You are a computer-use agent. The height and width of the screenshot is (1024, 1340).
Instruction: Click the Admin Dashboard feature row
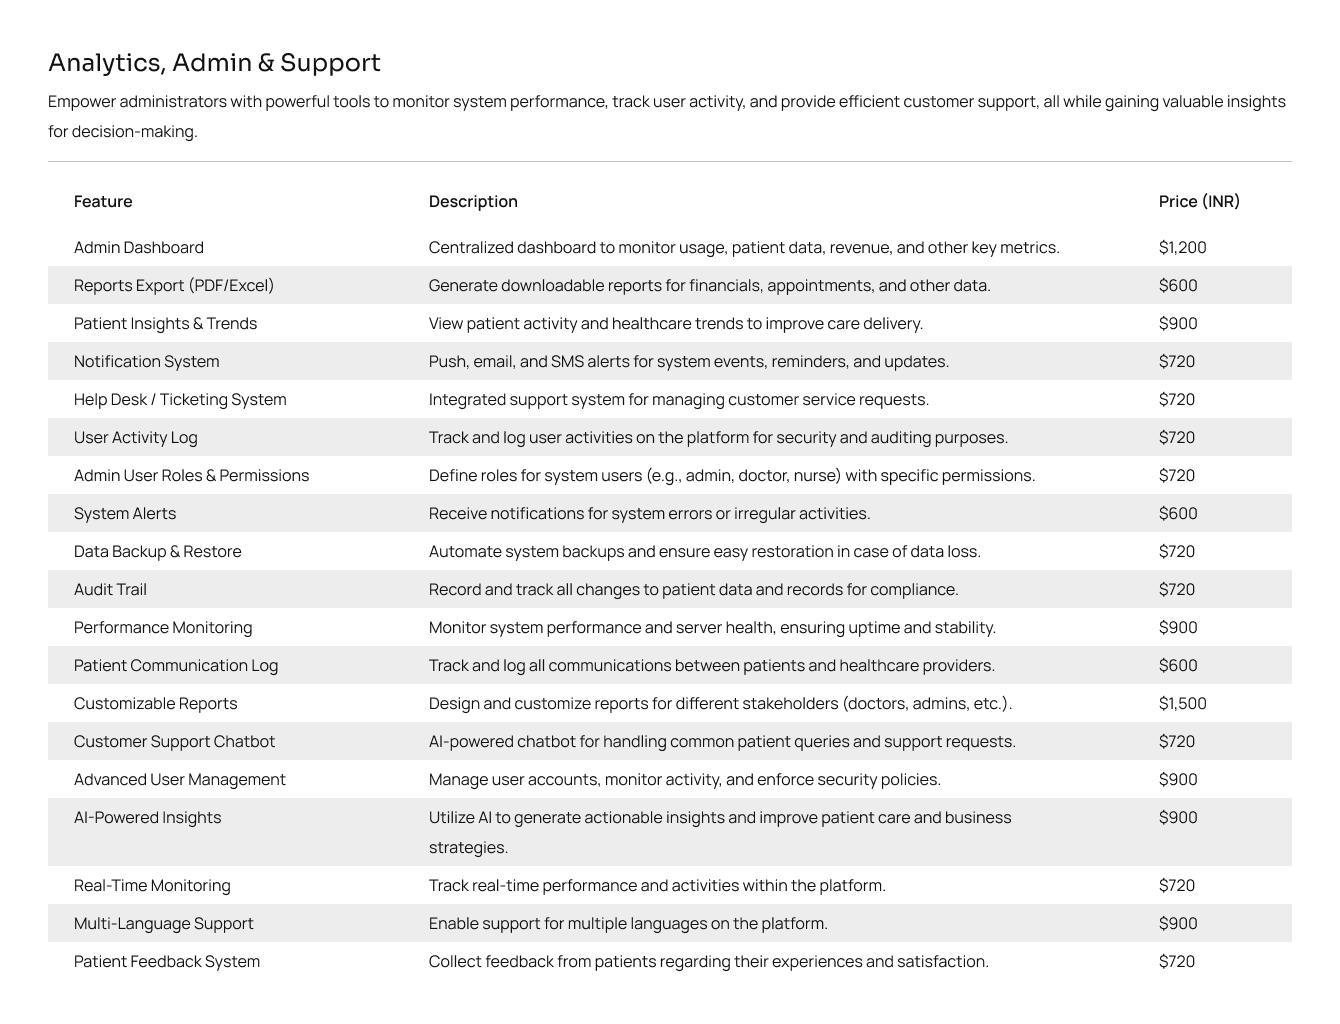pyautogui.click(x=670, y=247)
